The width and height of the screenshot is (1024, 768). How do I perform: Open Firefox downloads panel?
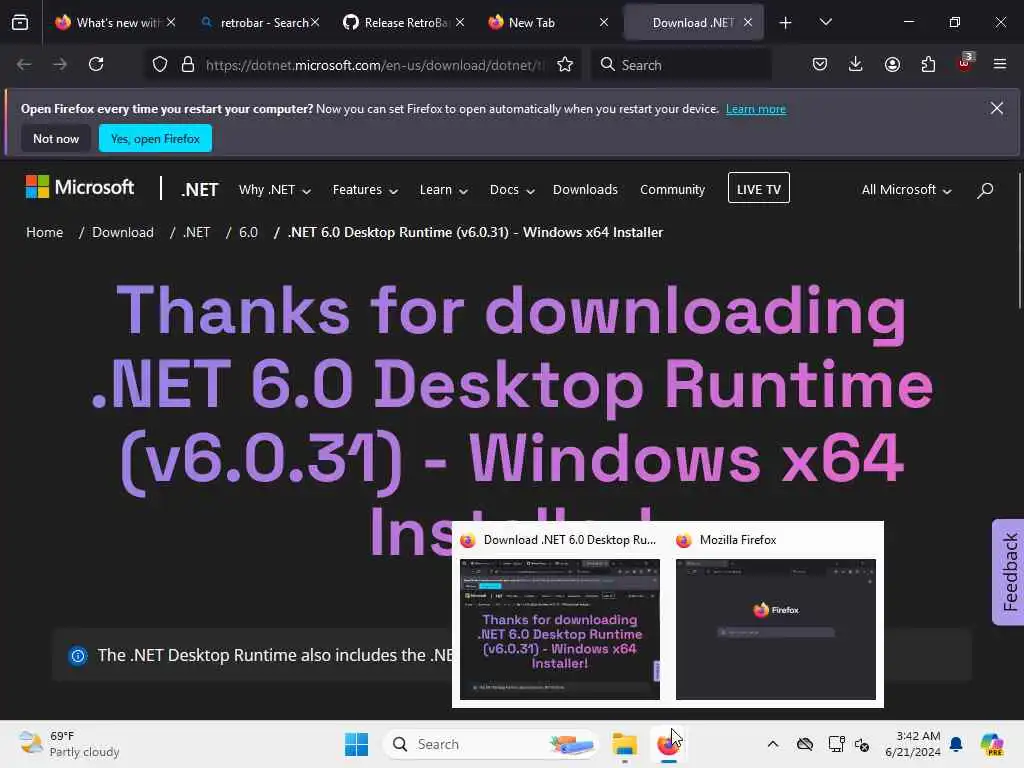(856, 64)
